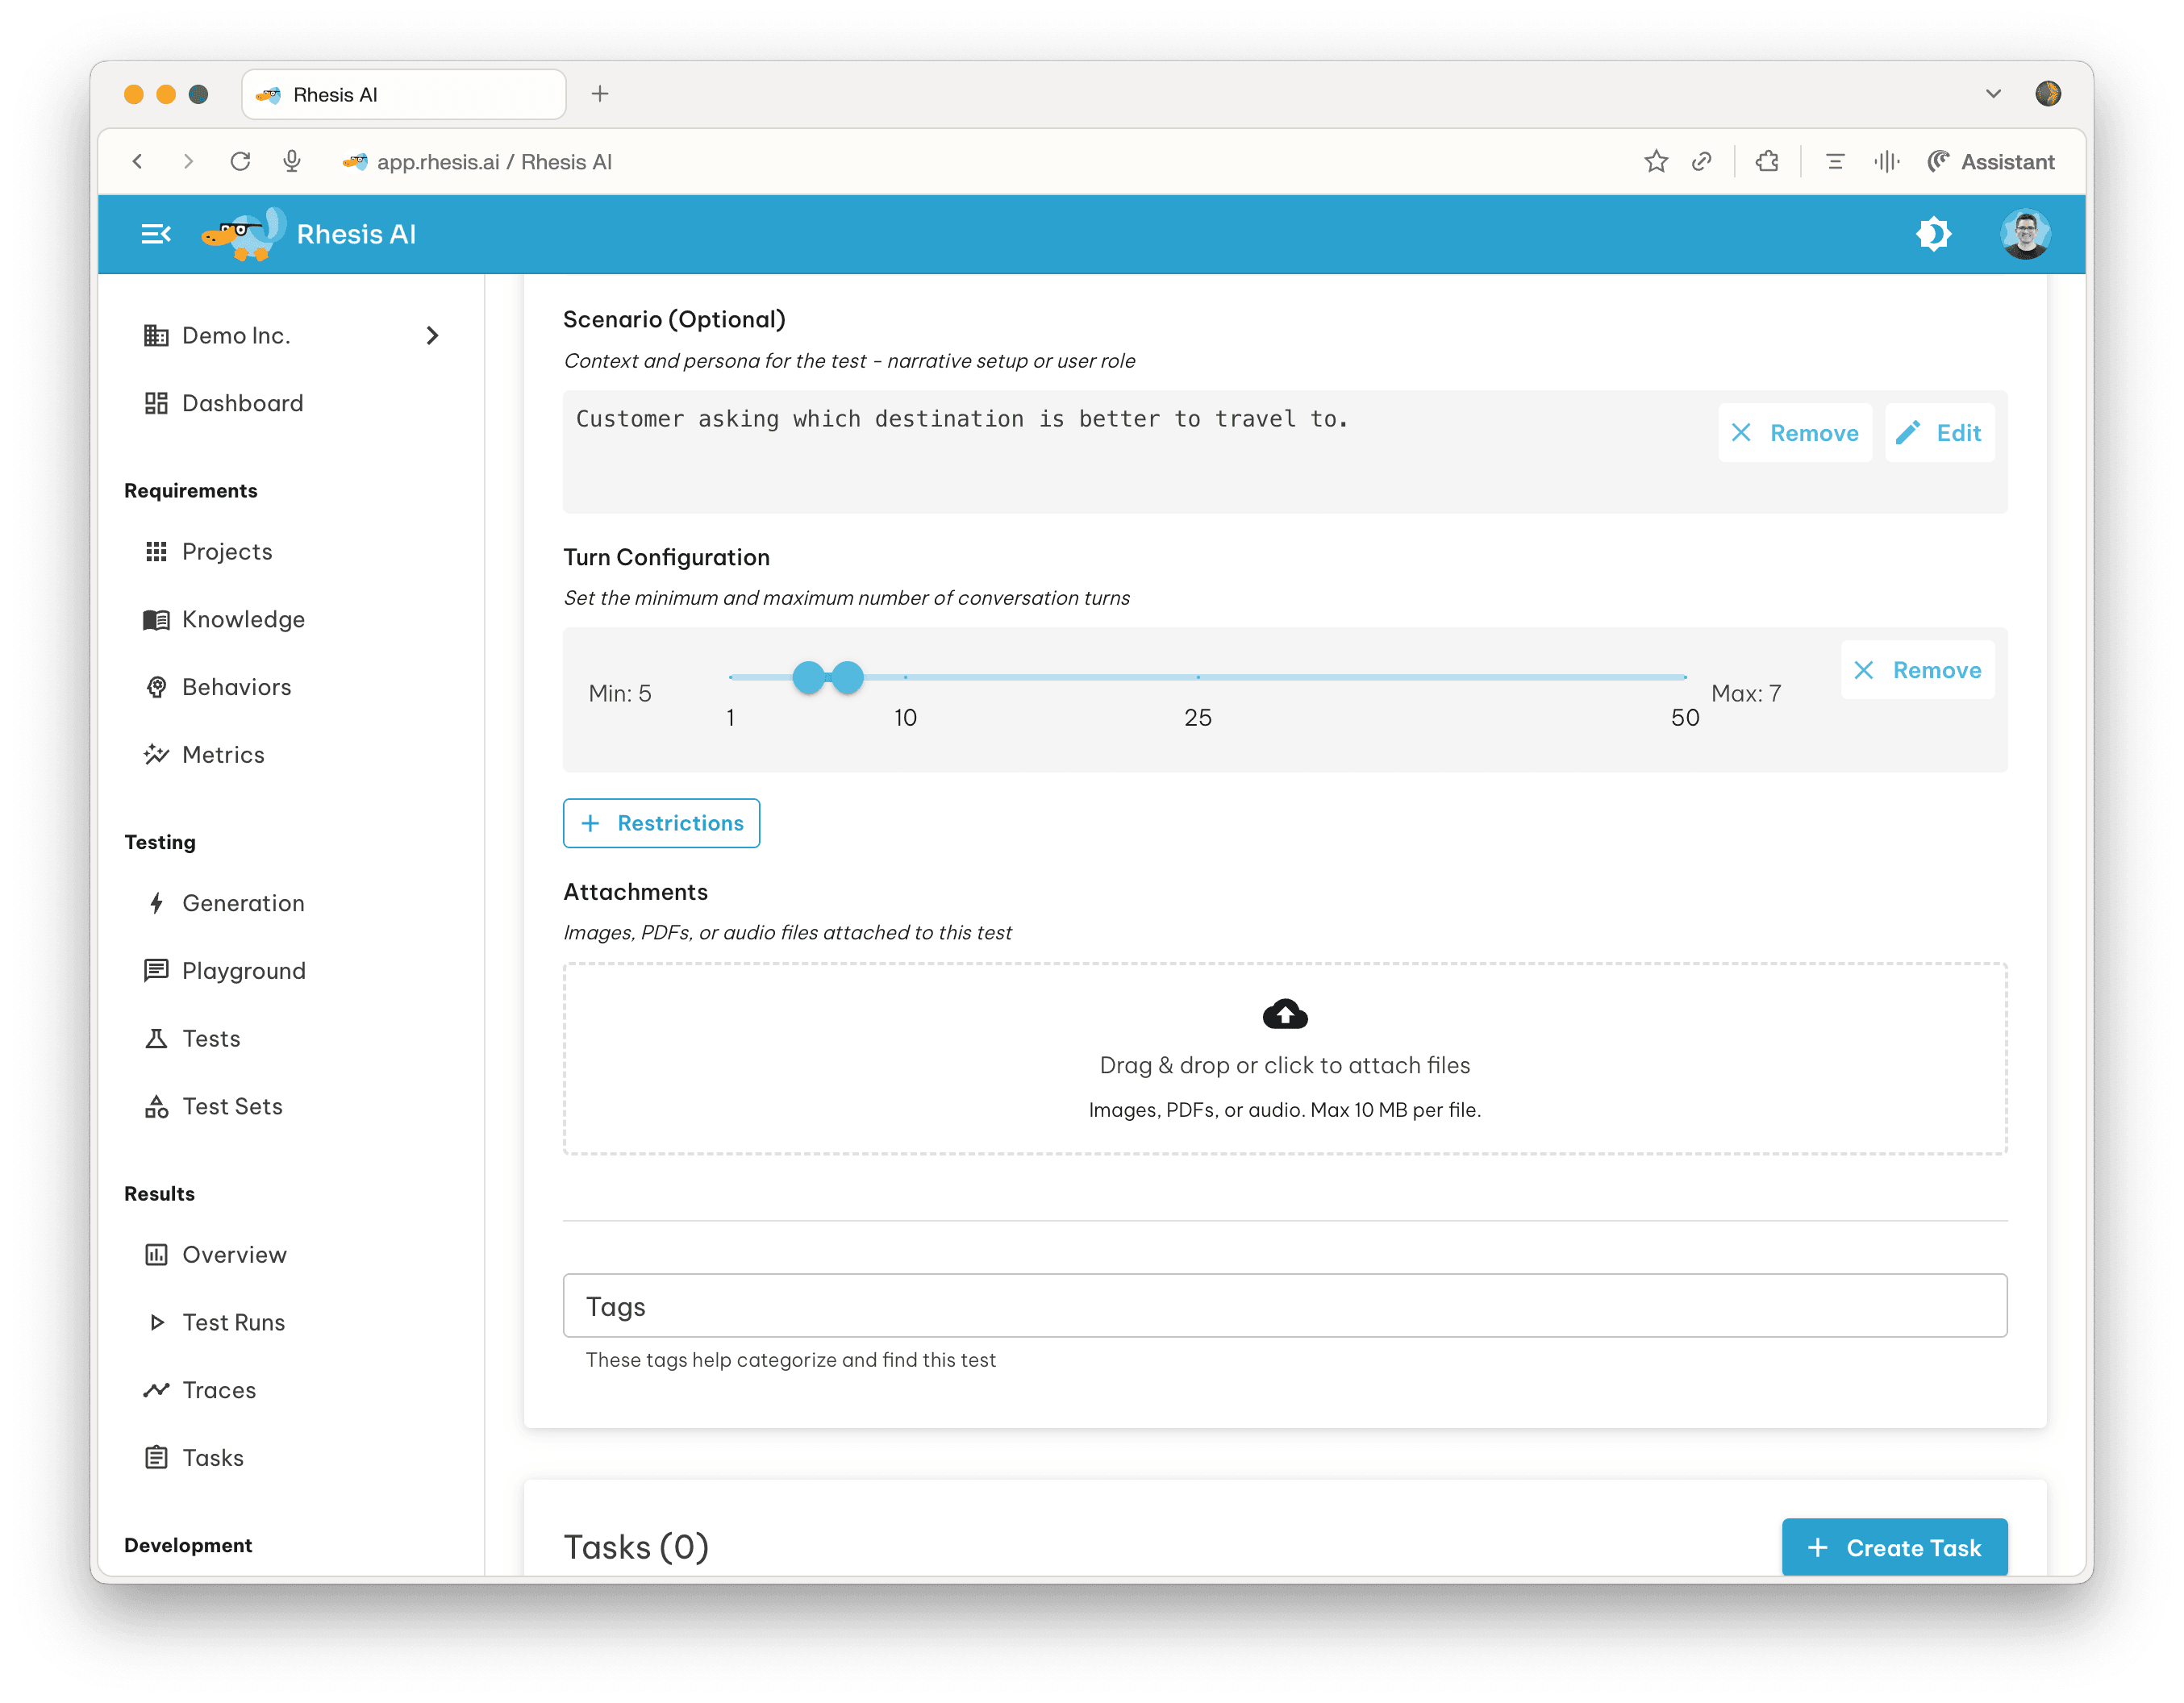Screen dimensions: 2184x1703
Task: Expand the Restrictions section
Action: pyautogui.click(x=661, y=823)
